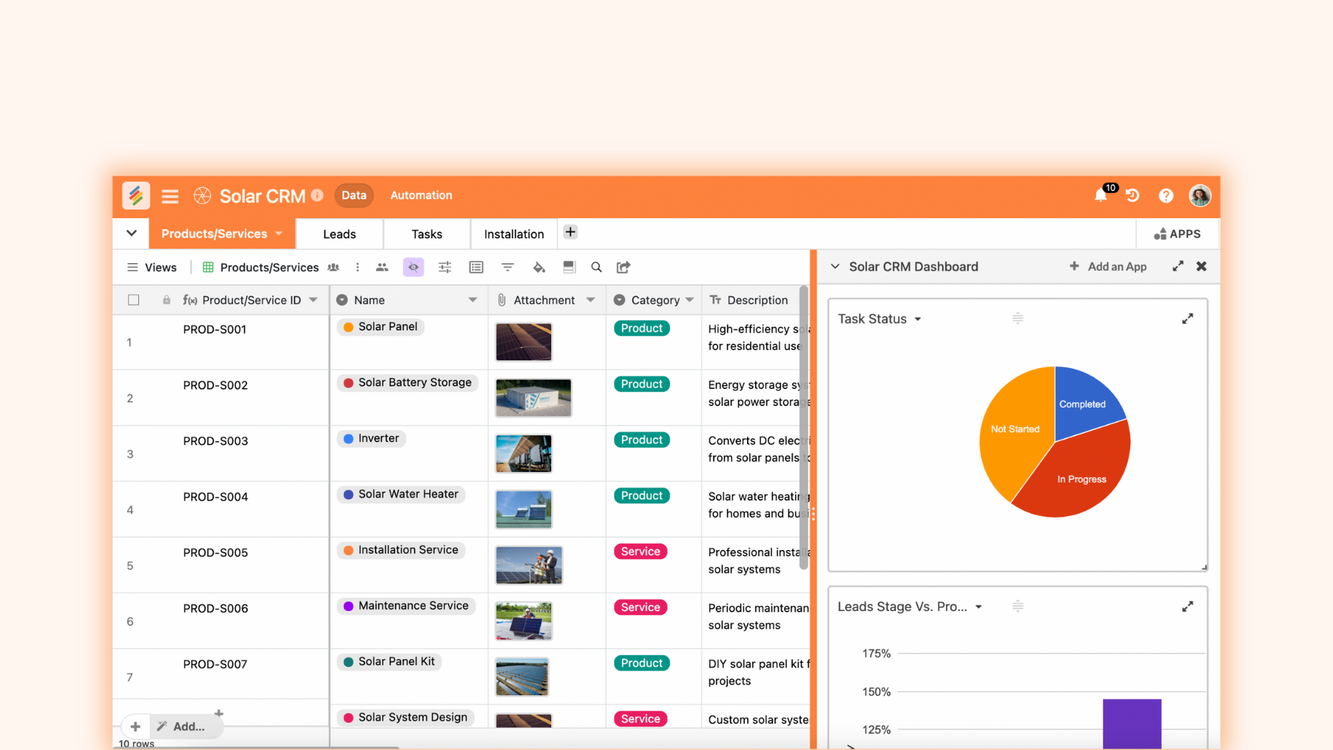Open the Views sidebar
The image size is (1333, 750).
point(152,267)
